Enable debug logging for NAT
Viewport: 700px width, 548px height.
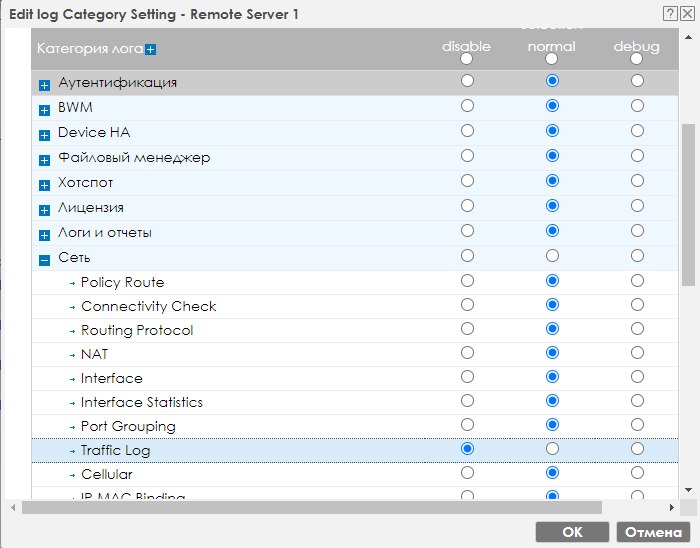[x=637, y=353]
